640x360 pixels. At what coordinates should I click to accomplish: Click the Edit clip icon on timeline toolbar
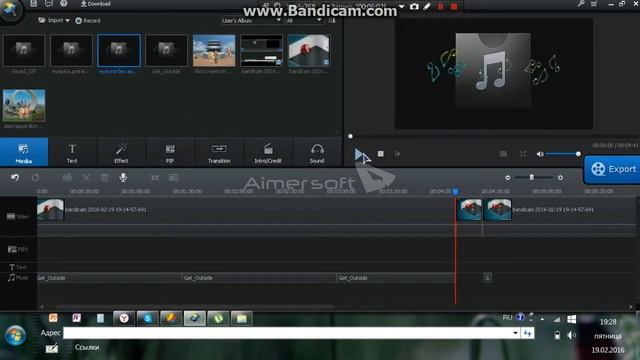click(x=67, y=178)
